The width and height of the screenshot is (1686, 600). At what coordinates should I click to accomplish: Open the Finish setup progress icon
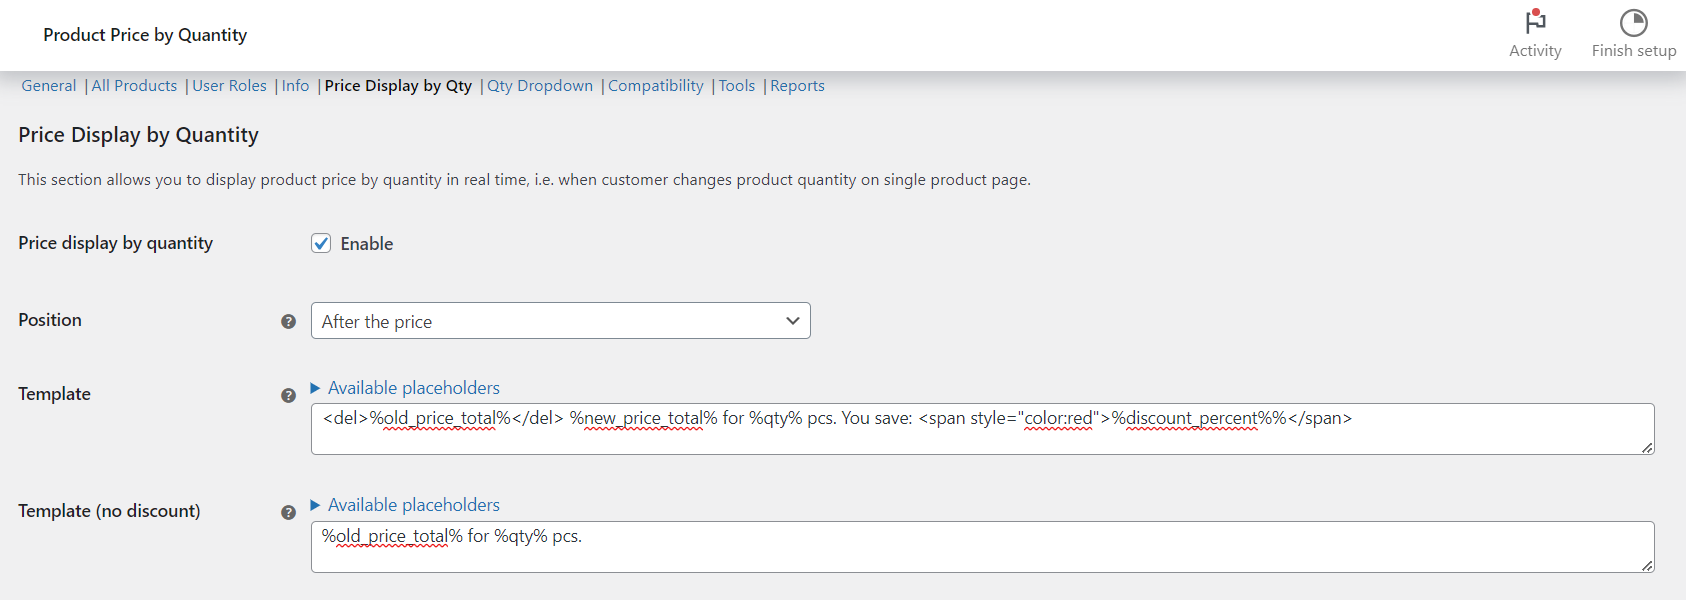click(x=1634, y=22)
